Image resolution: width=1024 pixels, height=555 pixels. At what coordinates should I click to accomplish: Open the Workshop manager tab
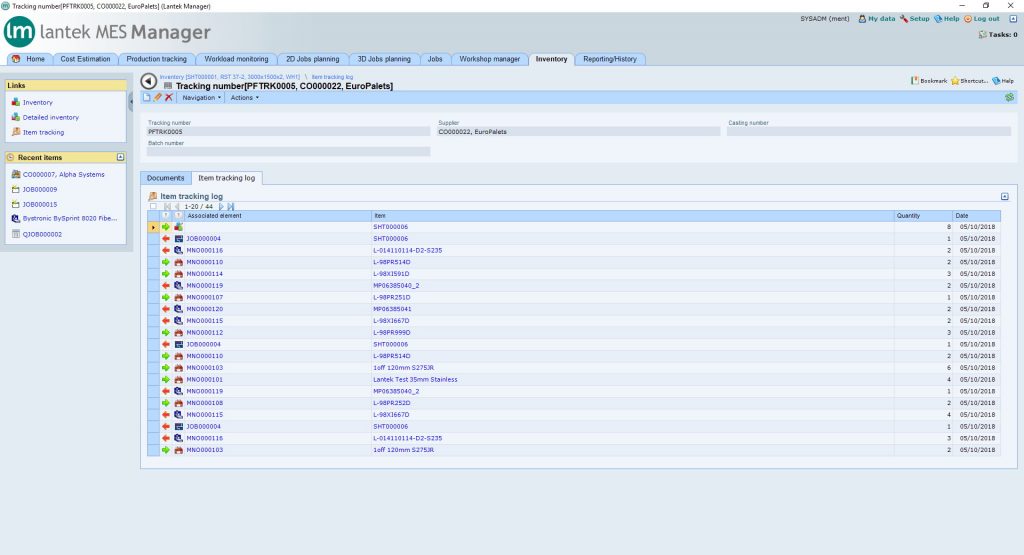[490, 59]
